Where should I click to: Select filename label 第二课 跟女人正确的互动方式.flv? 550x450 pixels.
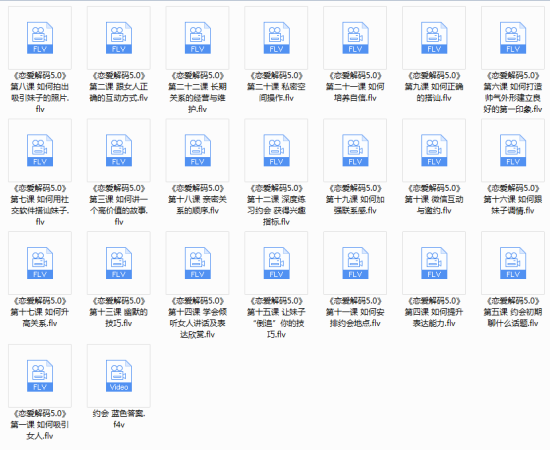tap(119, 87)
